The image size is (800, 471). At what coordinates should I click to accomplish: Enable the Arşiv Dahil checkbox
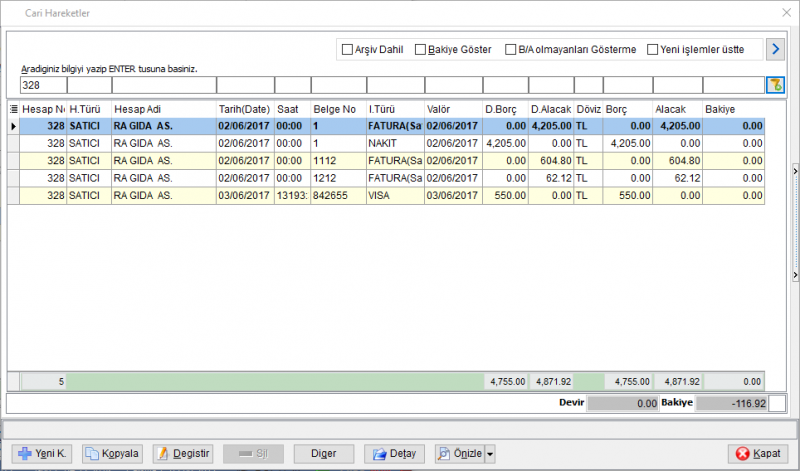pos(347,49)
